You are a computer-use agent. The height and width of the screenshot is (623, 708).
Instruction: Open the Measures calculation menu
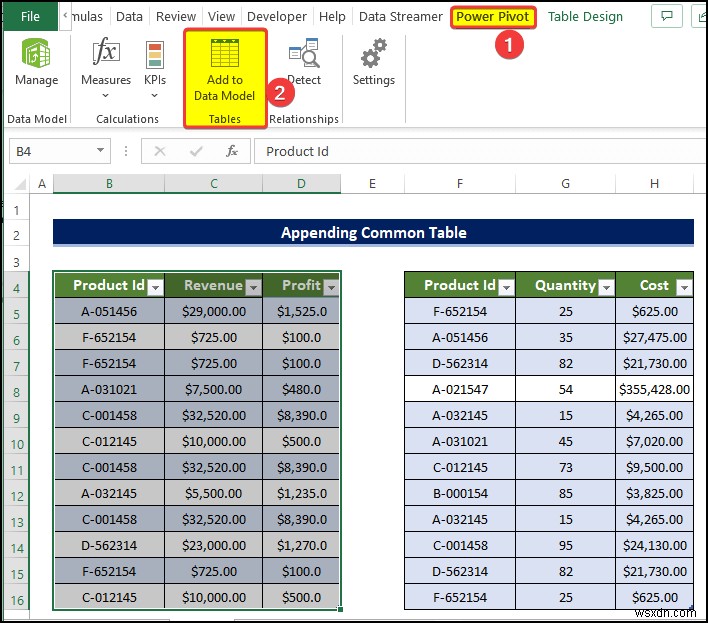[106, 68]
